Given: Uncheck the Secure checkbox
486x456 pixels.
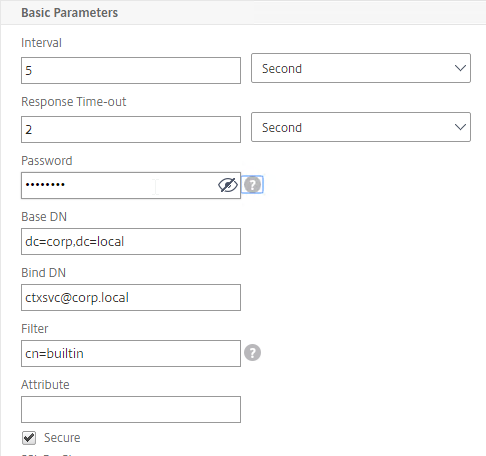Looking at the screenshot, I should coord(29,438).
